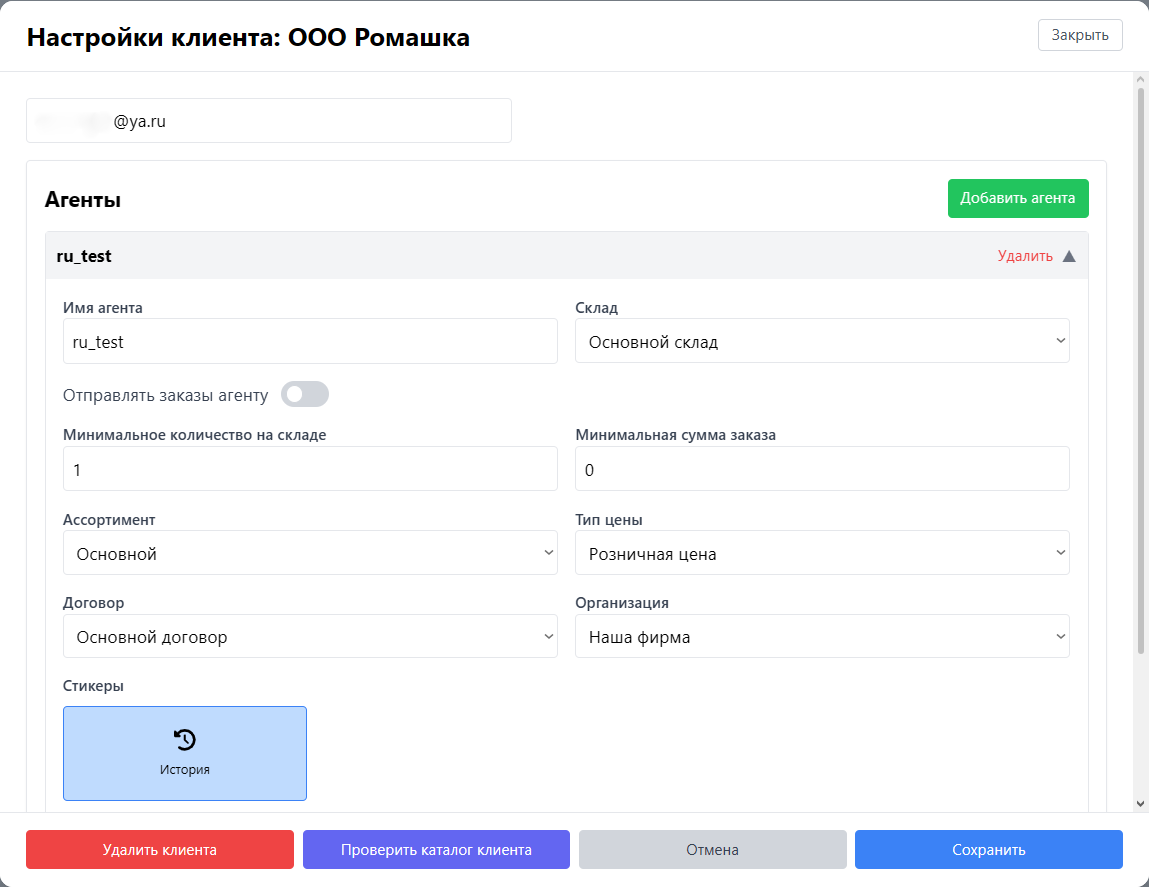Focus the Имя агента input field
Screen dimensions: 1149x887
pyautogui.click(x=310, y=341)
